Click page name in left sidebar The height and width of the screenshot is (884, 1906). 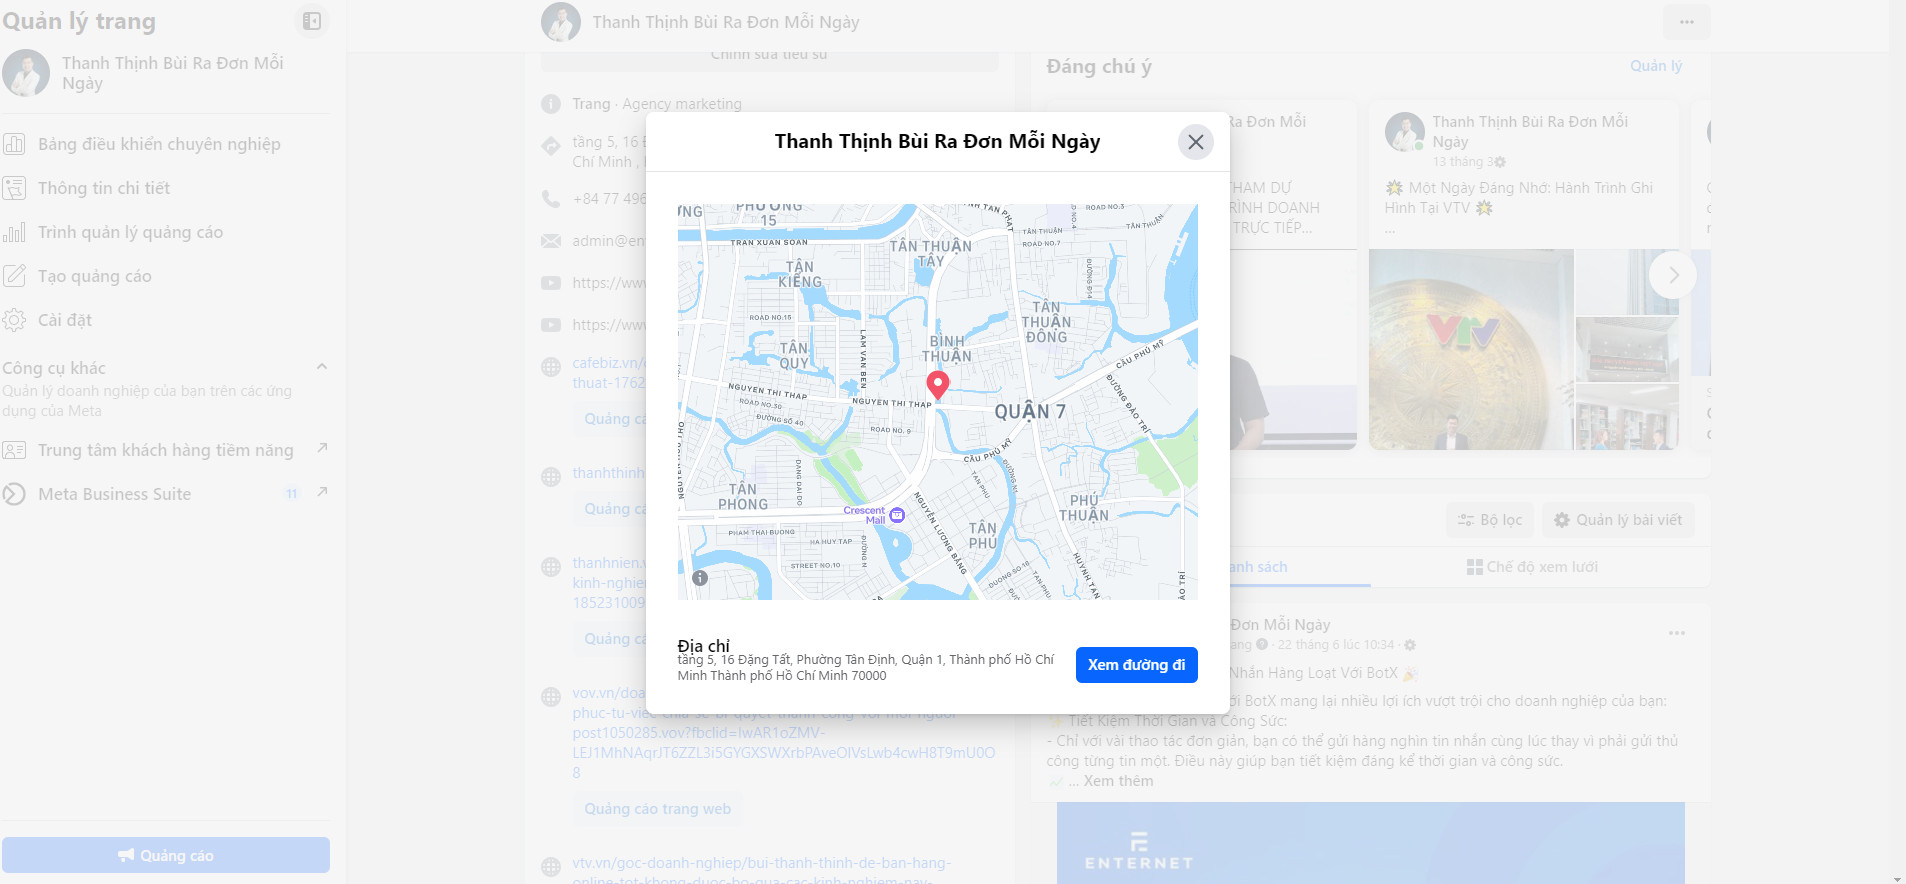click(173, 73)
